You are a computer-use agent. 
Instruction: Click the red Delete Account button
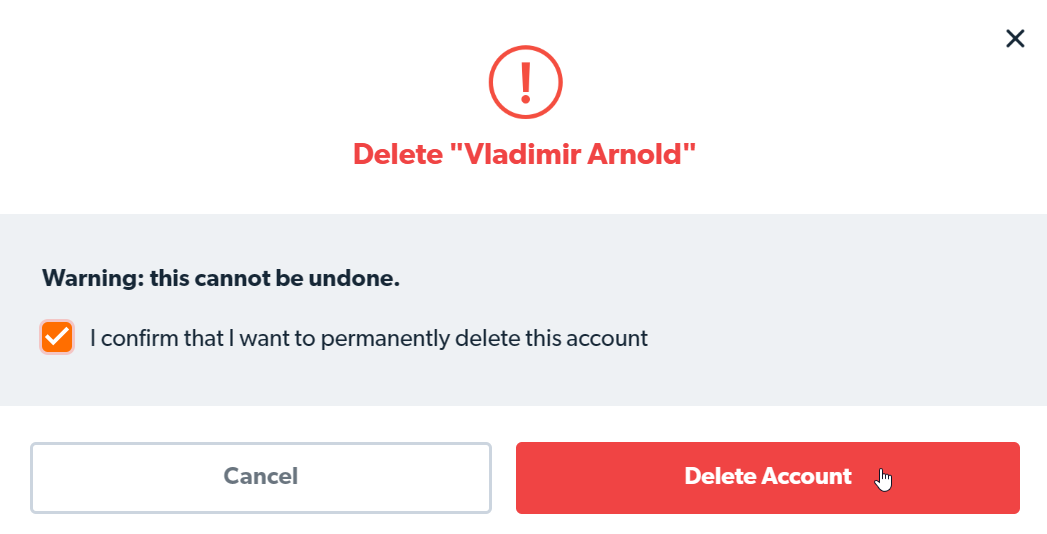[x=767, y=477]
